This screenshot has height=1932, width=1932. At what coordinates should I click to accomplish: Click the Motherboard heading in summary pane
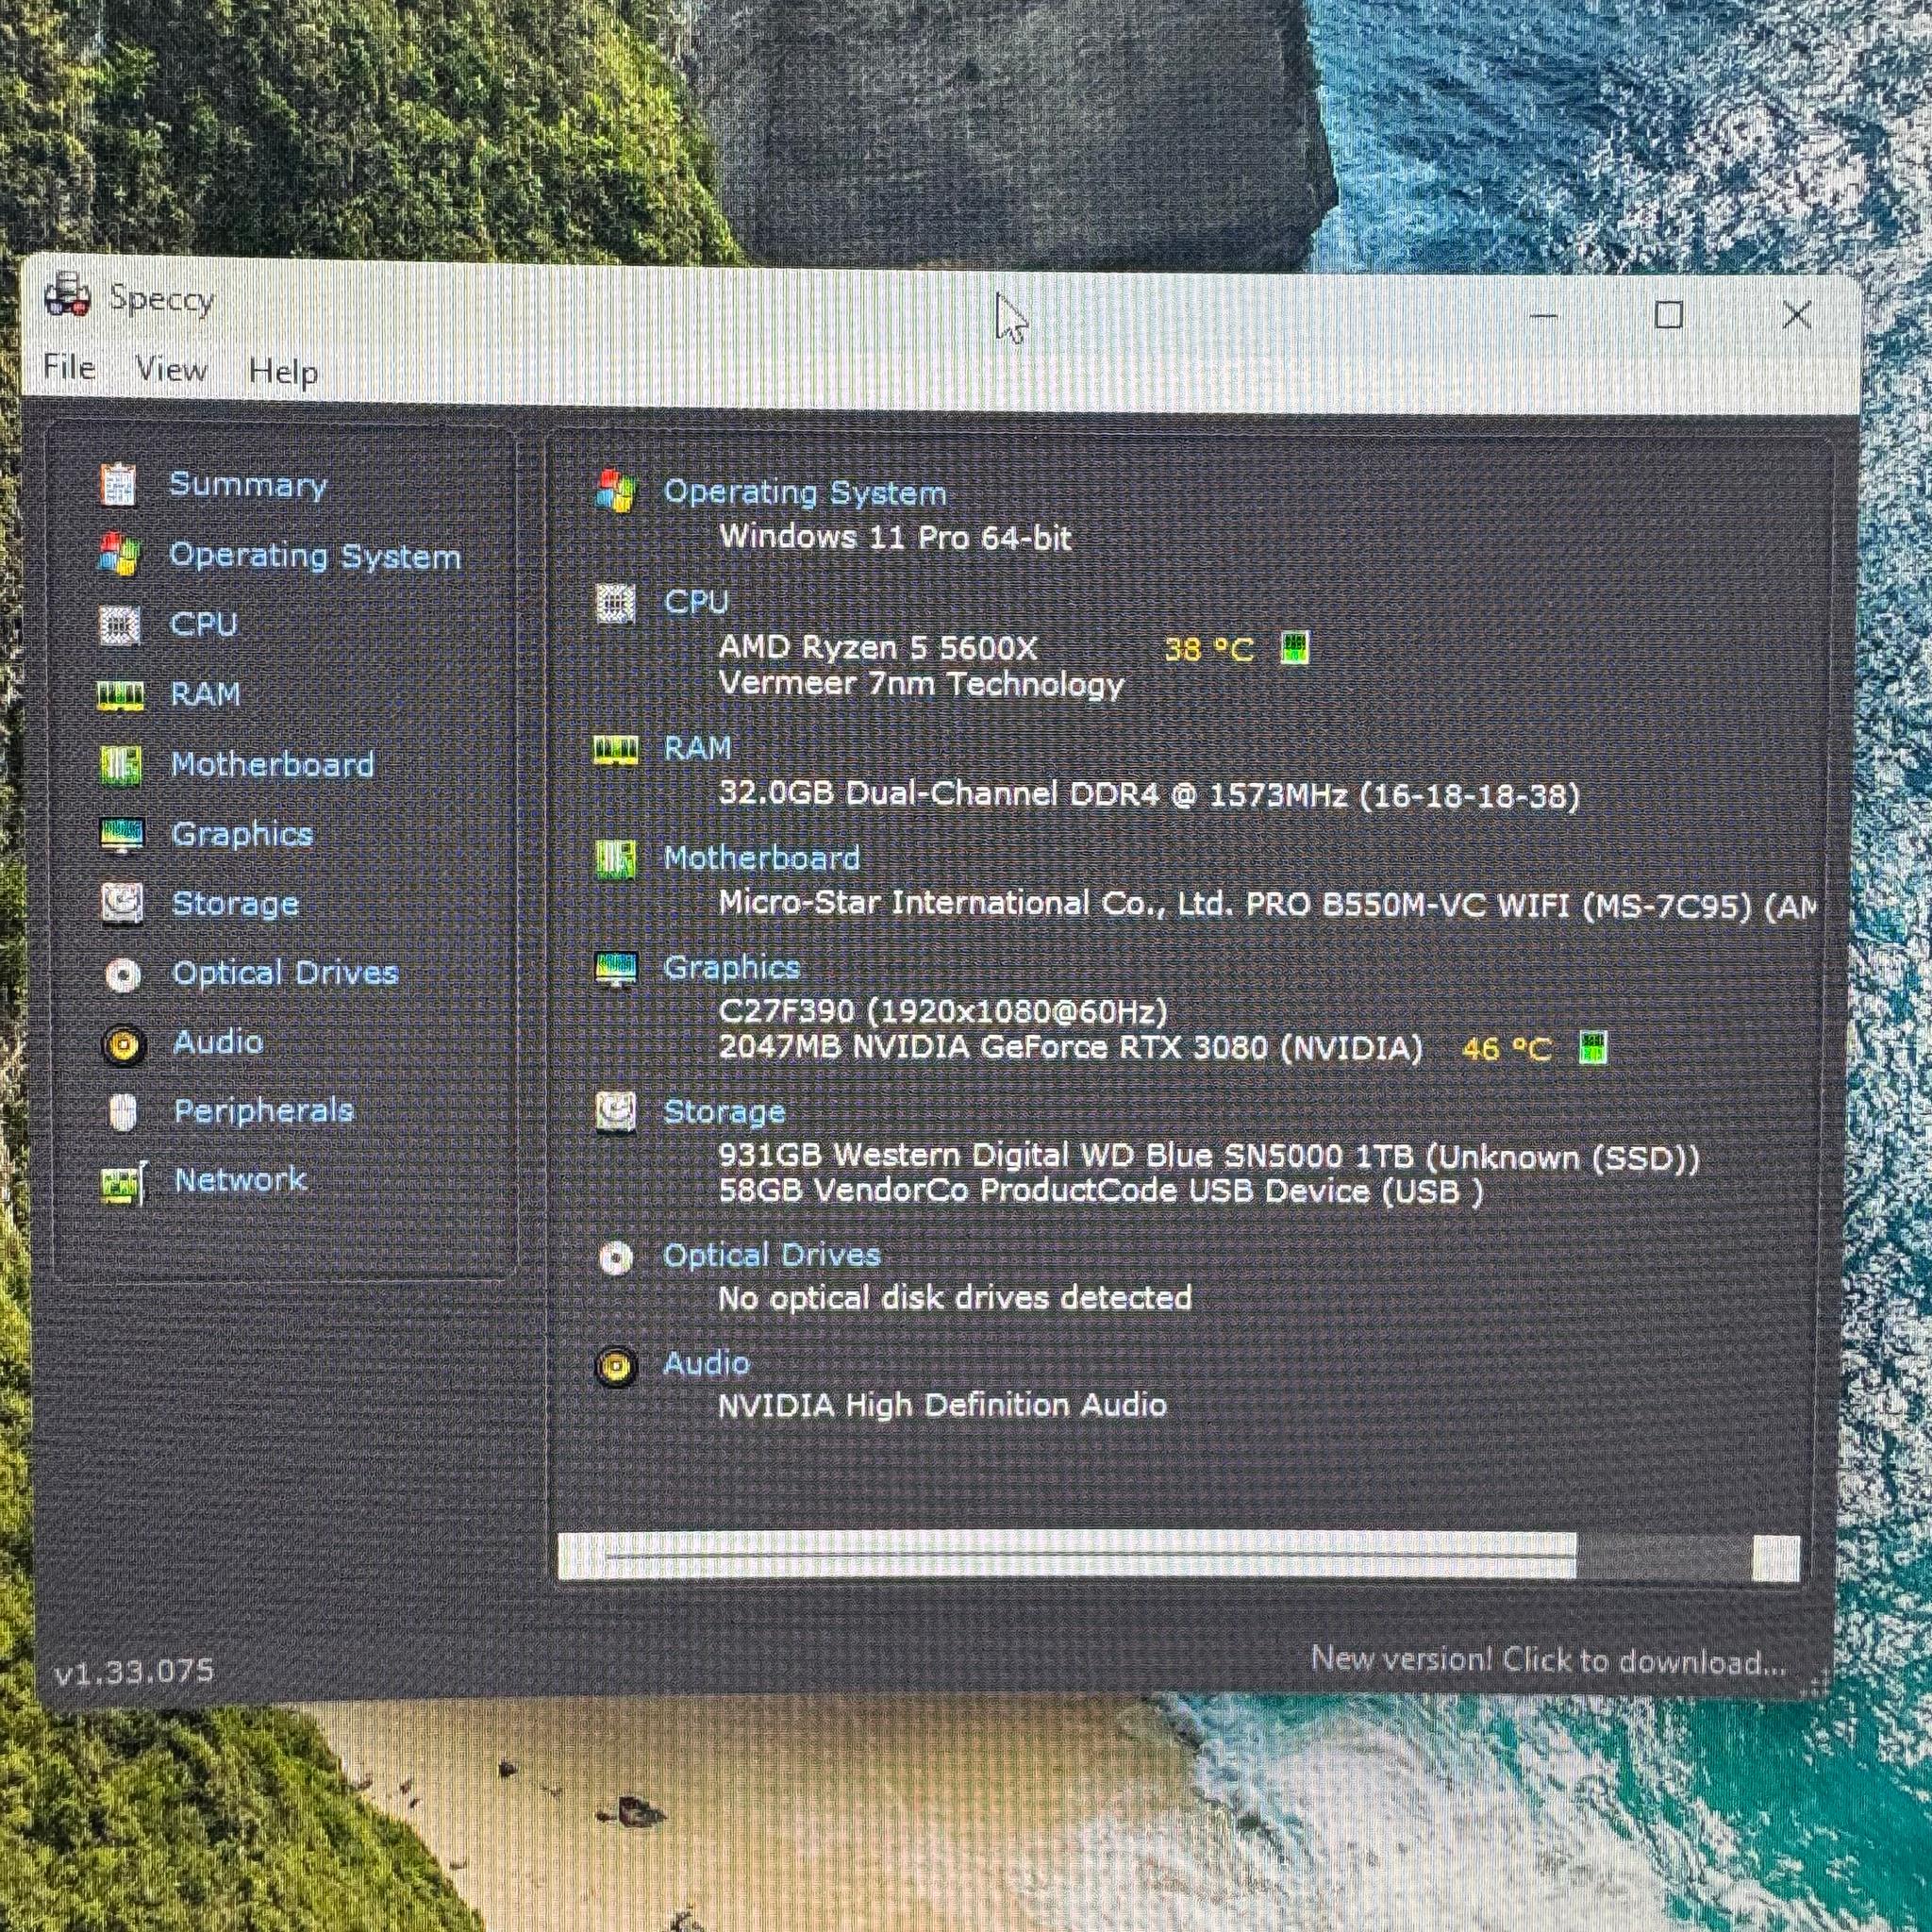[x=761, y=858]
